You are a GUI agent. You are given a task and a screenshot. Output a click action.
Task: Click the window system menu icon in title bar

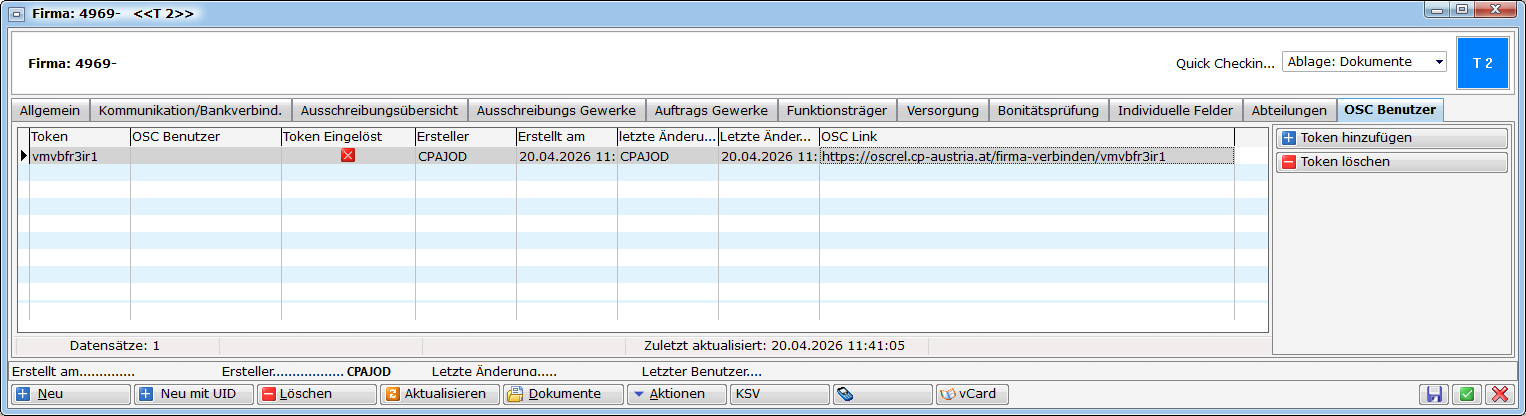point(17,14)
